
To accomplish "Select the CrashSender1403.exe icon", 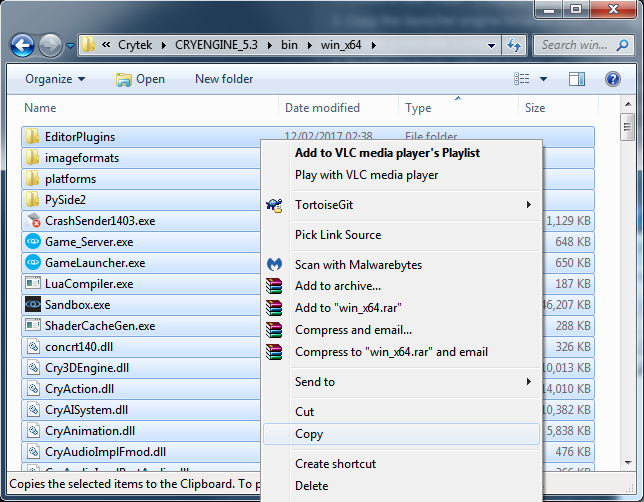I will 33,220.
